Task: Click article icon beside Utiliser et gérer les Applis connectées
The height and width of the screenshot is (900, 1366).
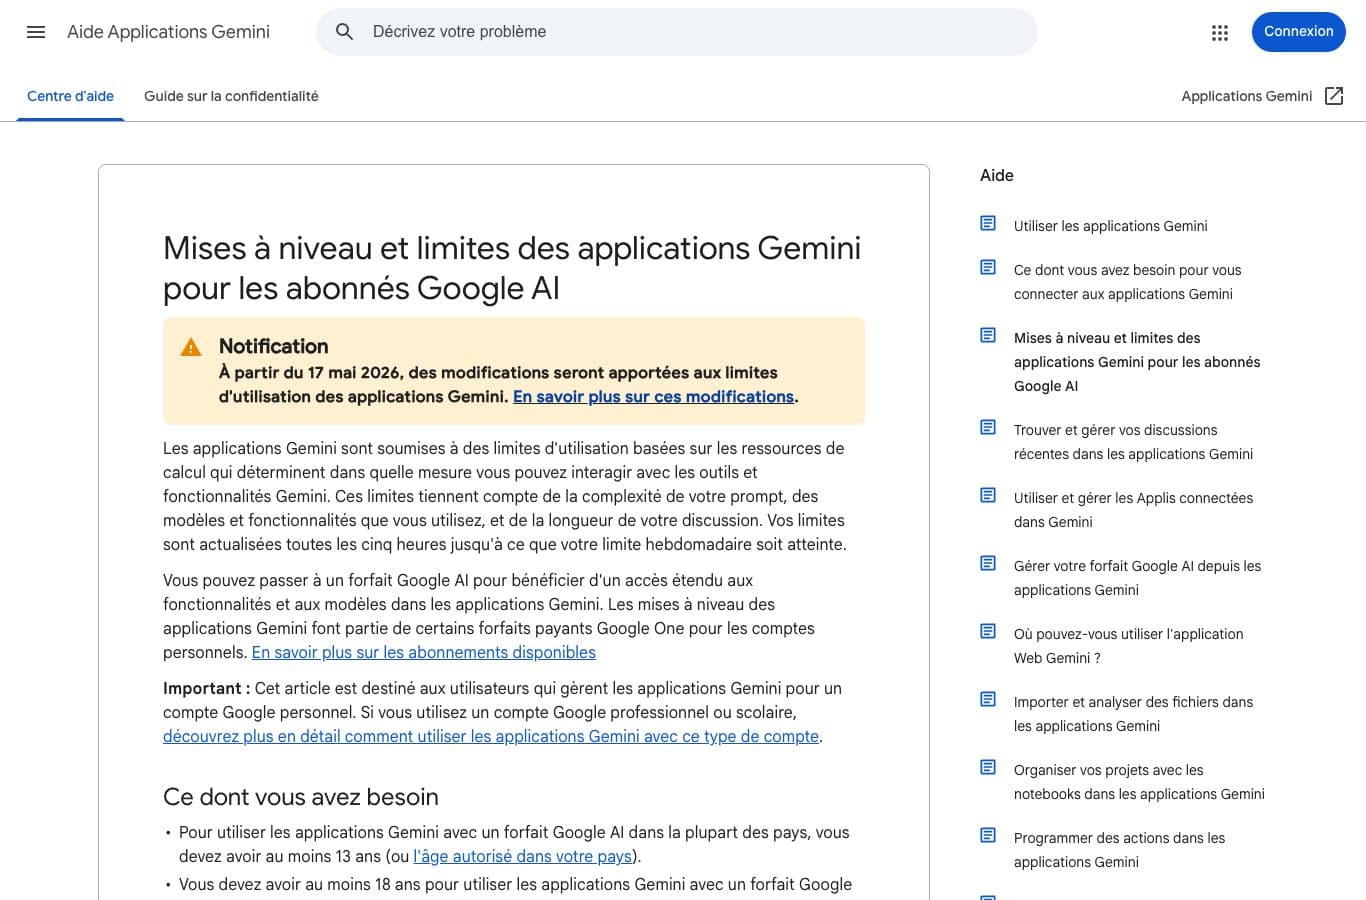Action: pyautogui.click(x=988, y=496)
